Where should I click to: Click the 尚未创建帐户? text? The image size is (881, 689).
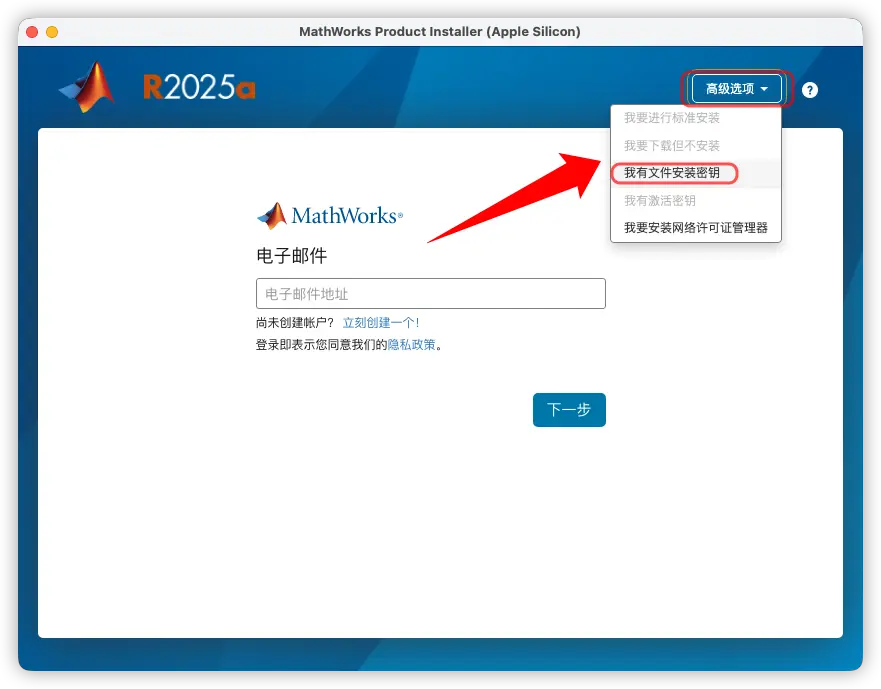pos(295,323)
